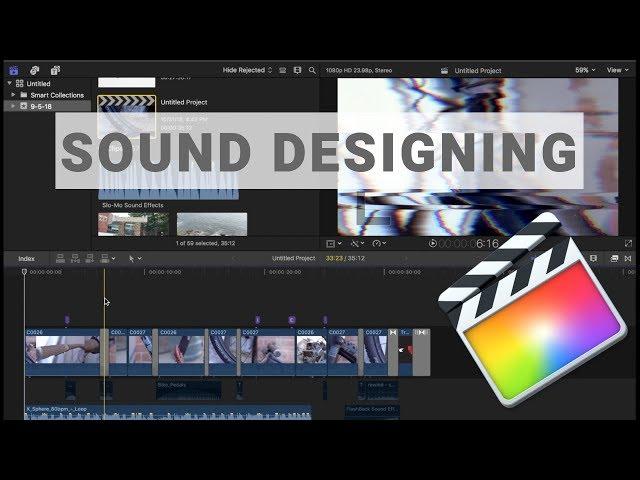Expand the 9-5-18 event

click(x=13, y=106)
